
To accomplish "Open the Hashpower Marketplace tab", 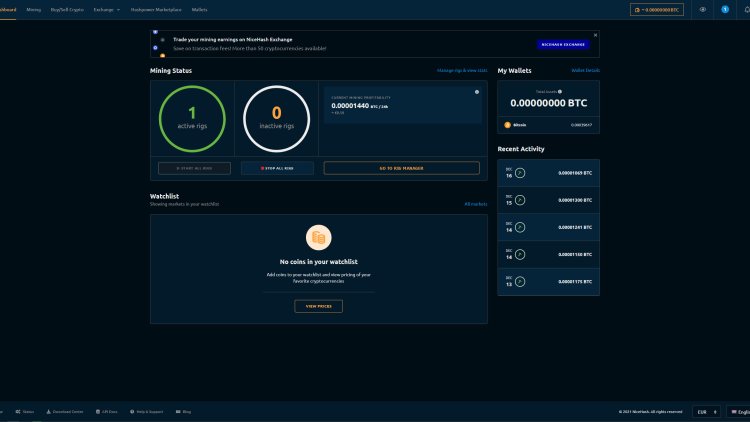I will coord(156,9).
